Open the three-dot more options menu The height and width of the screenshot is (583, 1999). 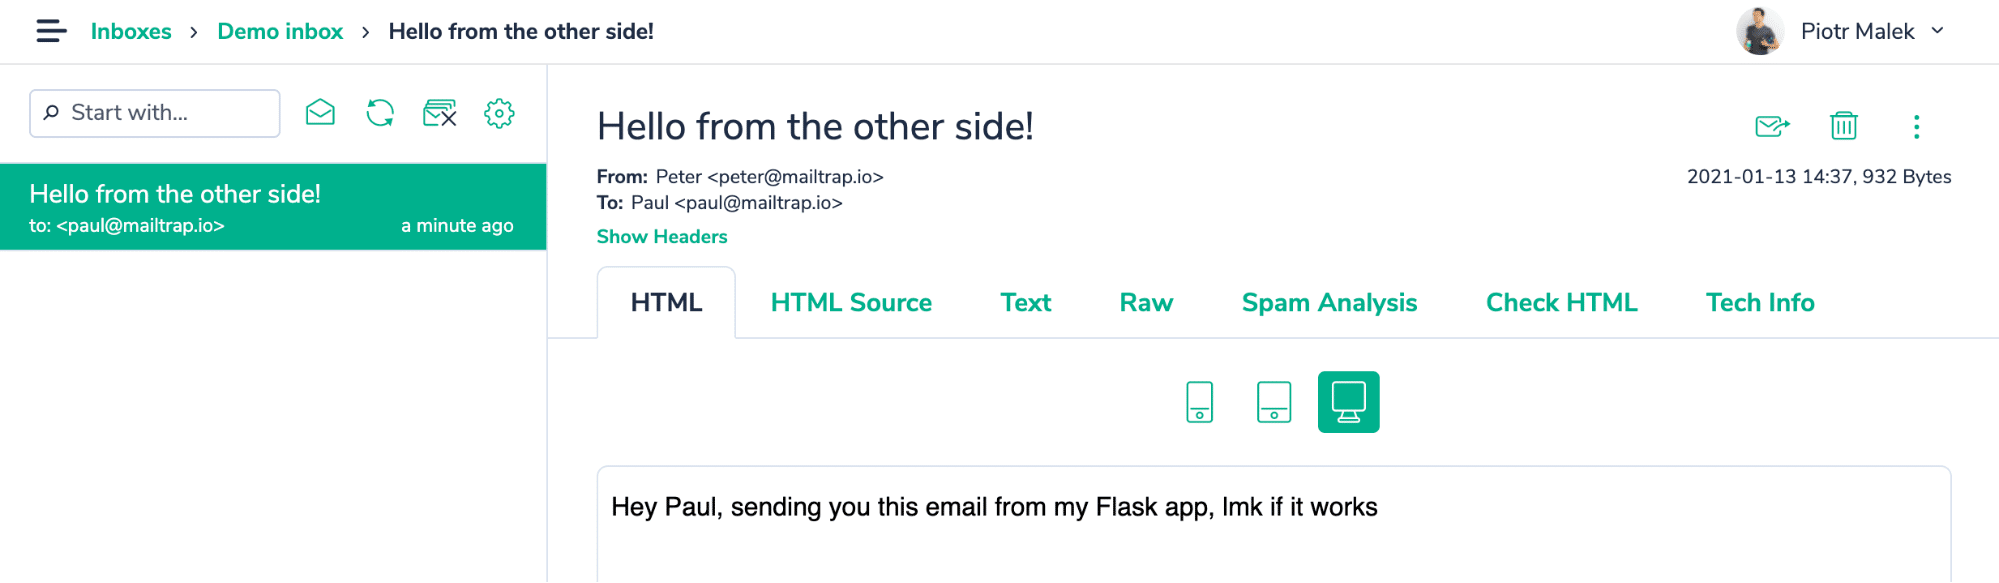coord(1916,126)
